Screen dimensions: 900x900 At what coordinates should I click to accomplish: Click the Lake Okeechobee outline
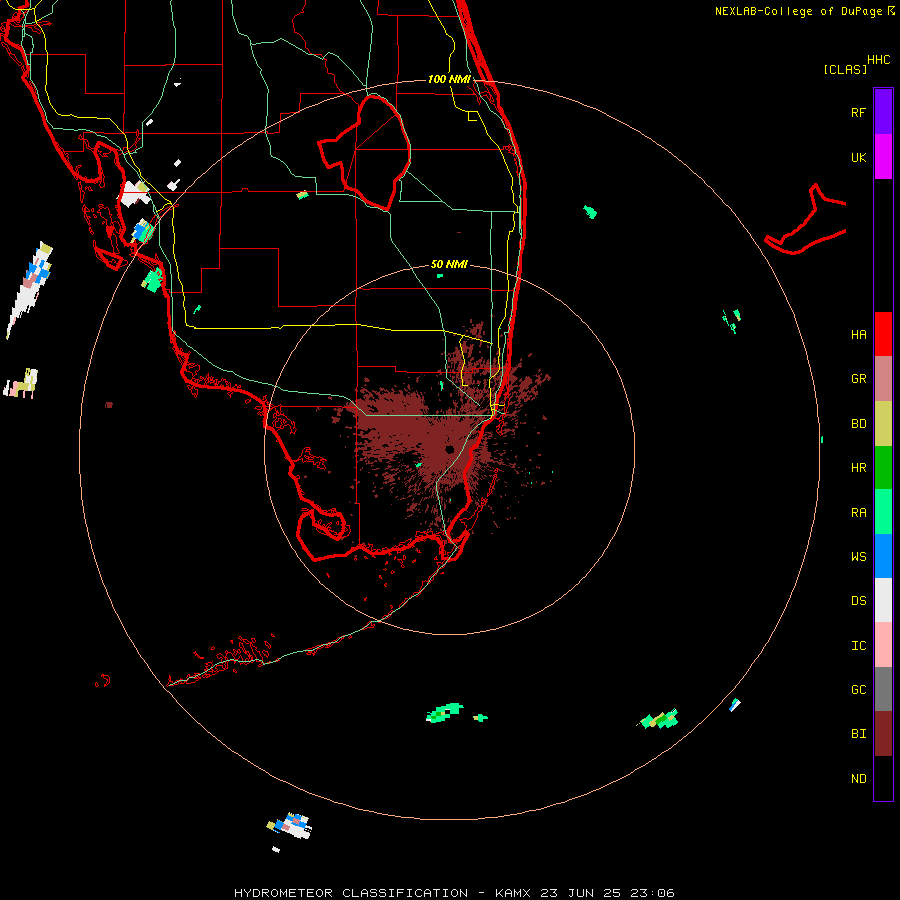tap(364, 152)
